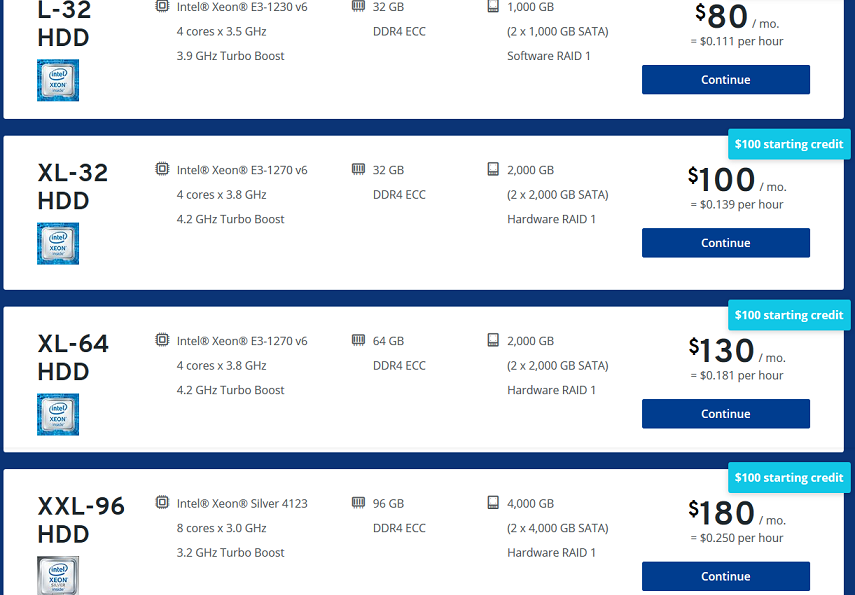Select the XL-64 HDD plan title
855x595 pixels.
click(x=73, y=358)
